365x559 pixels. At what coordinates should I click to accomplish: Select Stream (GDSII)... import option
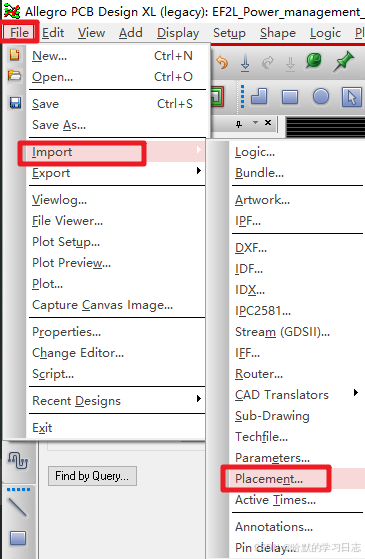(x=297, y=332)
